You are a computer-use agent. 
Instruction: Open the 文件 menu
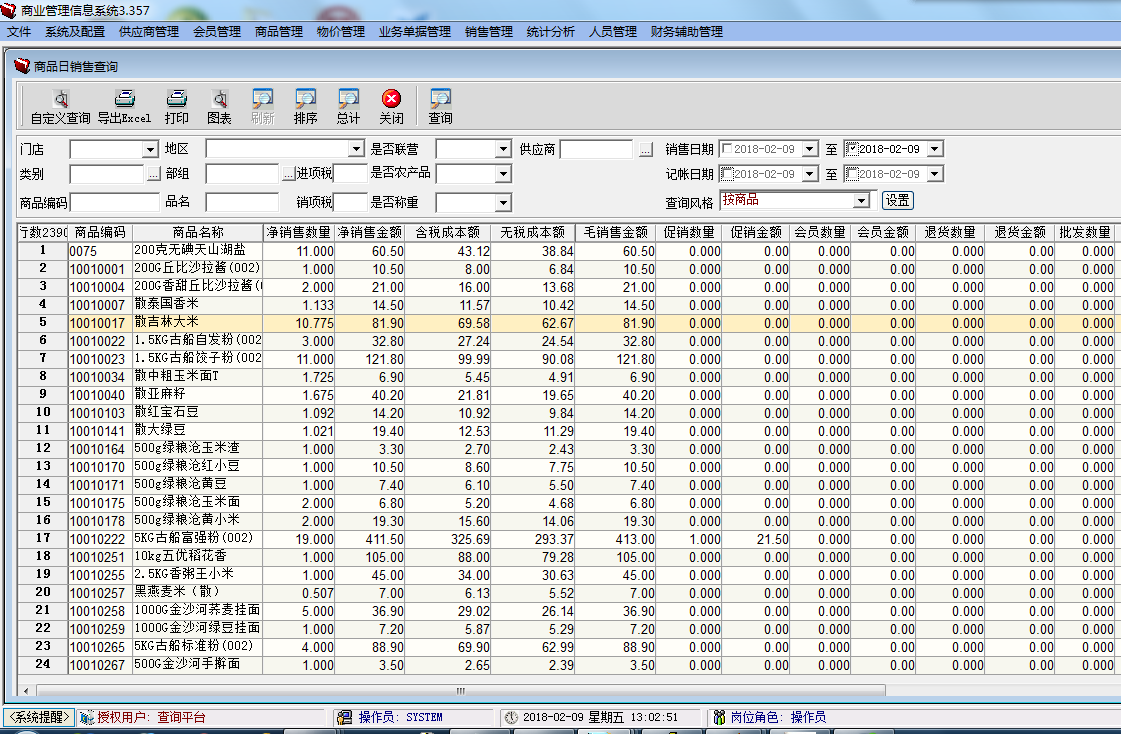[19, 31]
